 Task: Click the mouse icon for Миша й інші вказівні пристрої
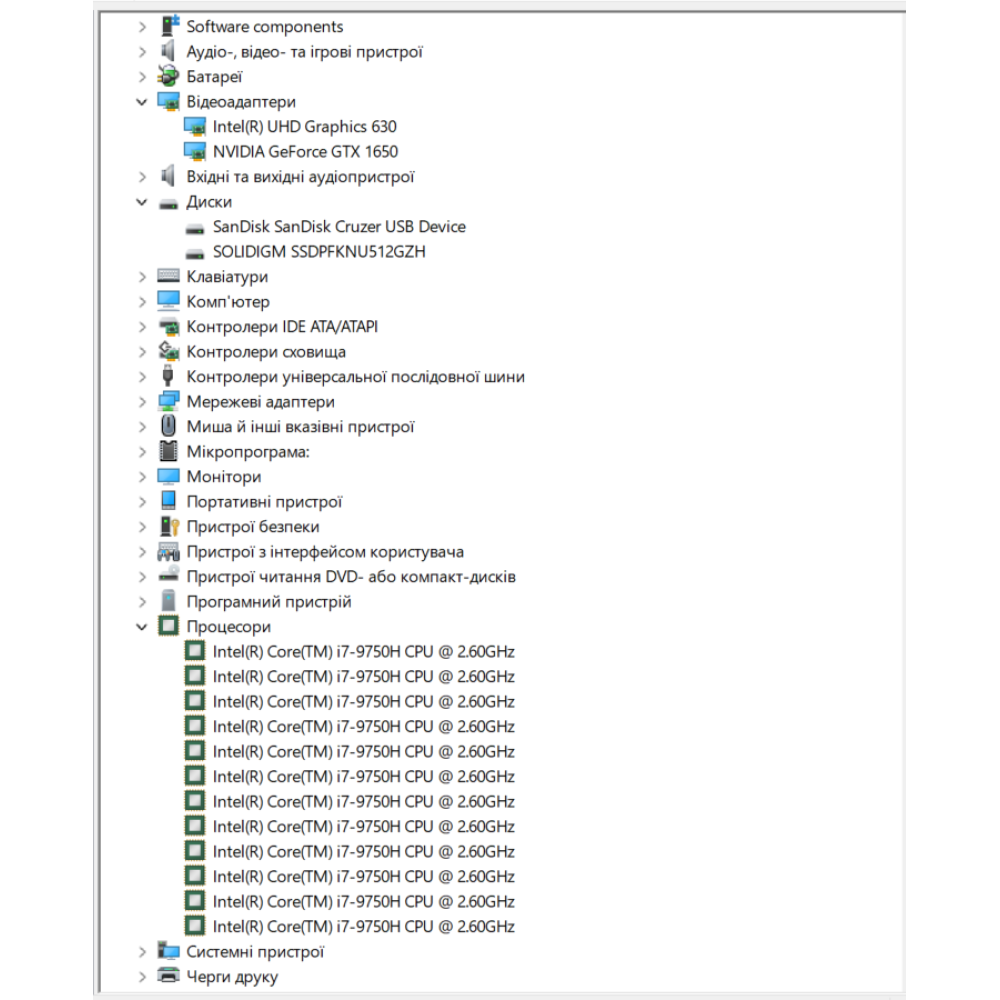pos(168,426)
